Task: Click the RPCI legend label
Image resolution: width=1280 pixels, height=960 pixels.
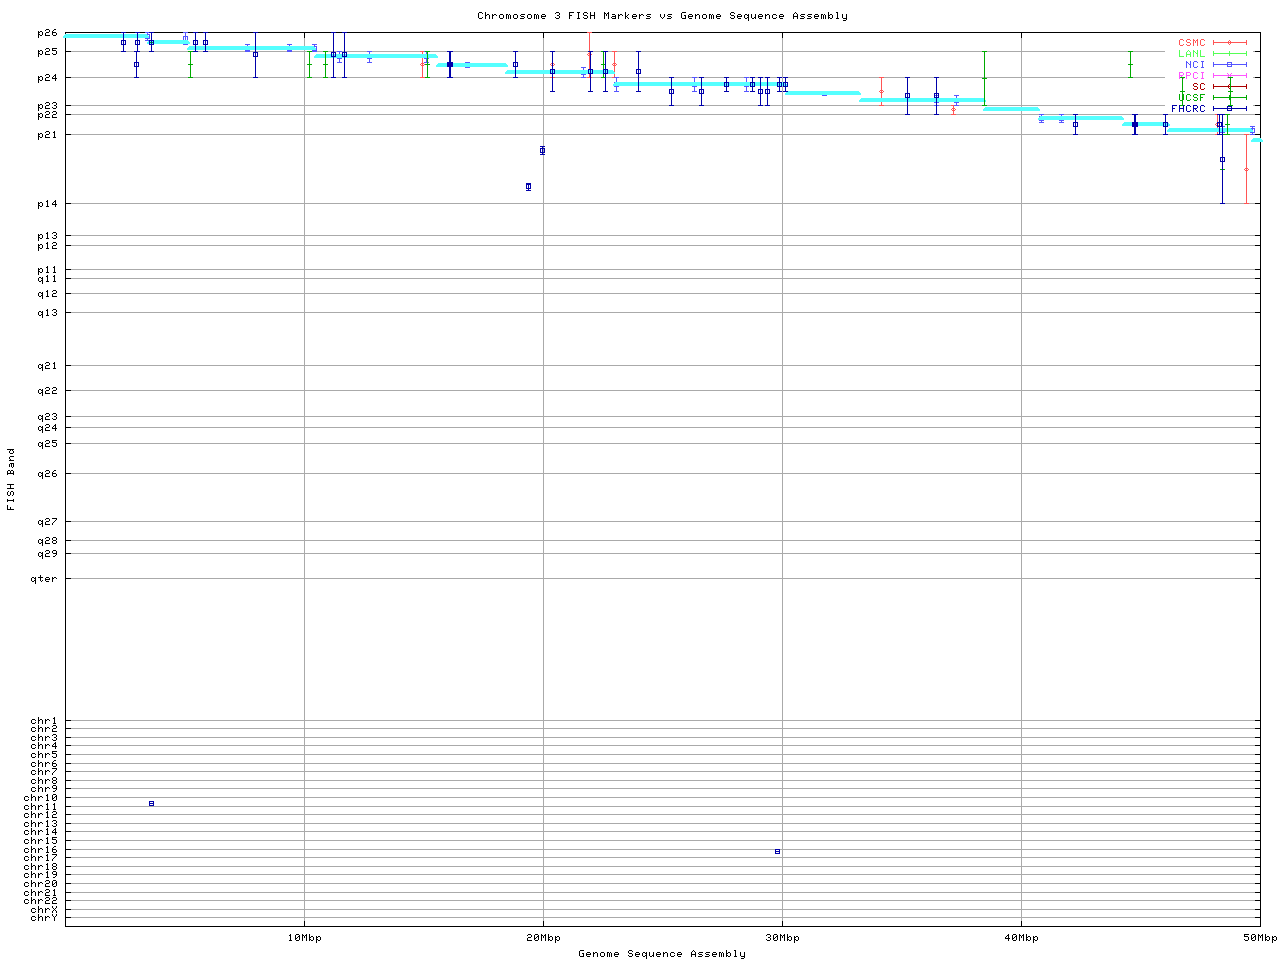Action: click(x=1191, y=75)
